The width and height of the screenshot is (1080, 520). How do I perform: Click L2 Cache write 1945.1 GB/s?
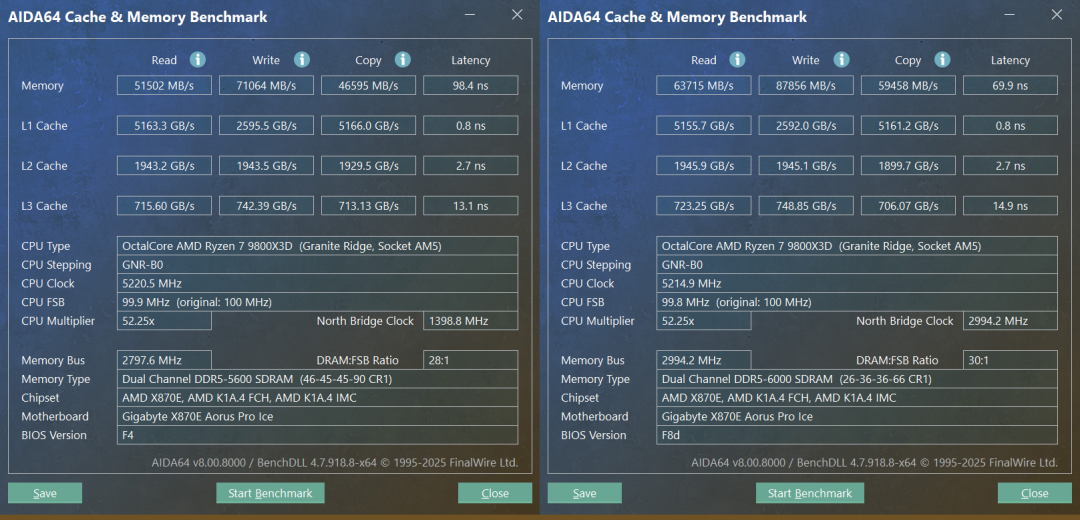click(806, 165)
